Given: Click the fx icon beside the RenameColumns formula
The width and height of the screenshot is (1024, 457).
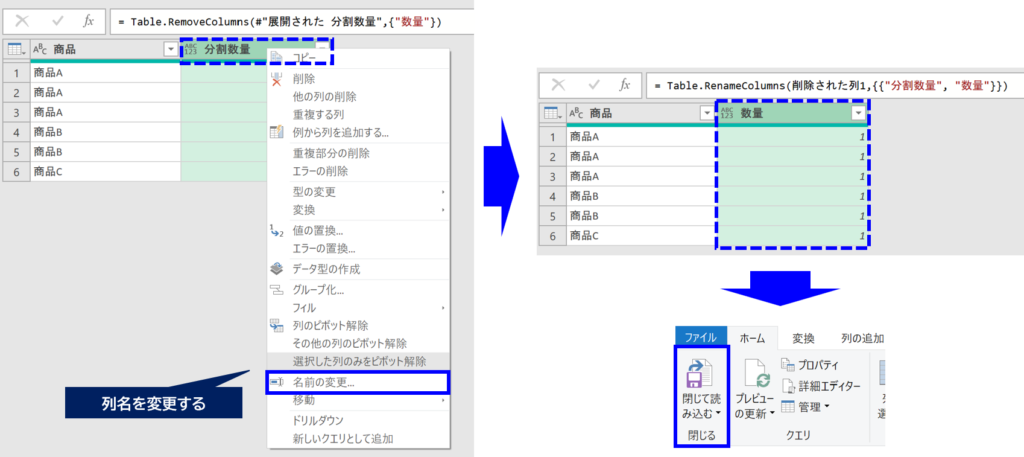Looking at the screenshot, I should (625, 85).
